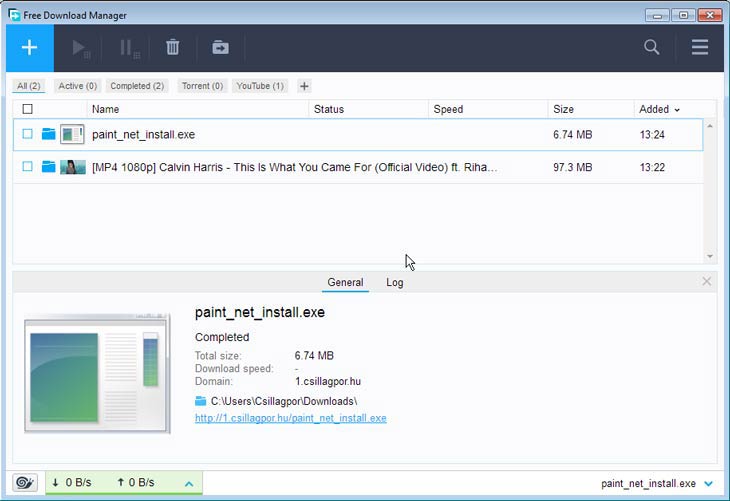Sort by the Name column header
This screenshot has width=730, height=501.
[x=198, y=109]
